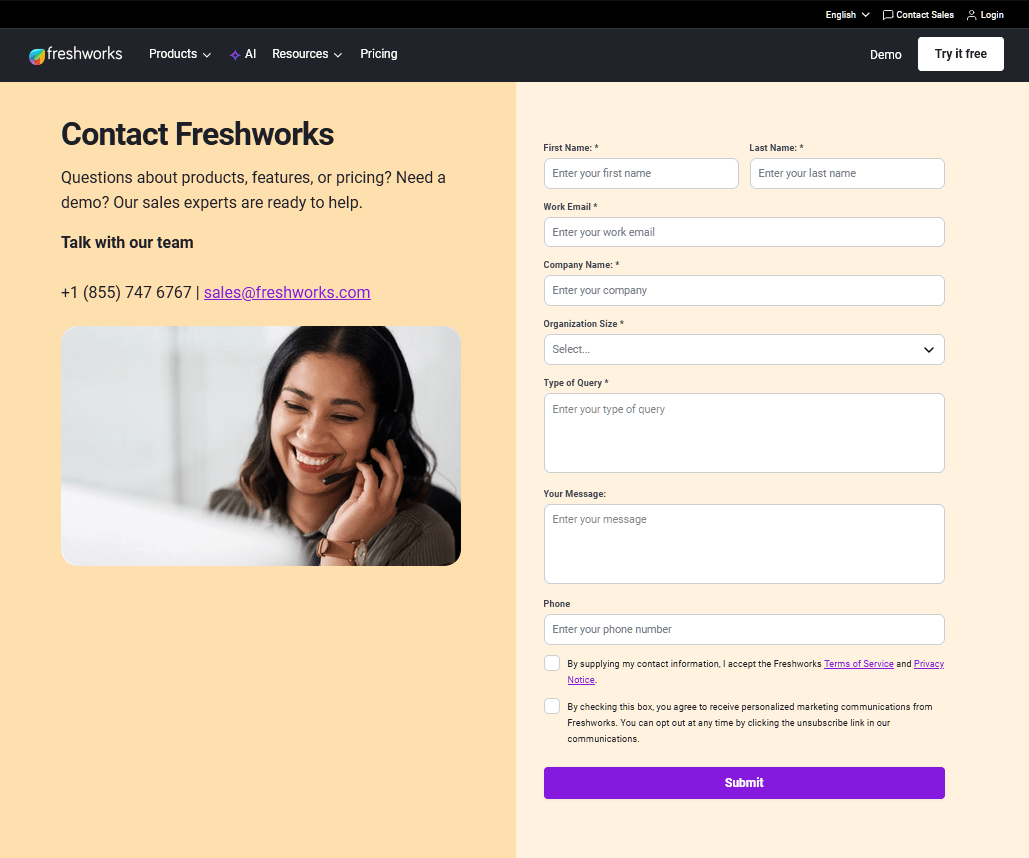Click the Talk with our team text
Image resolution: width=1029 pixels, height=858 pixels.
point(127,242)
